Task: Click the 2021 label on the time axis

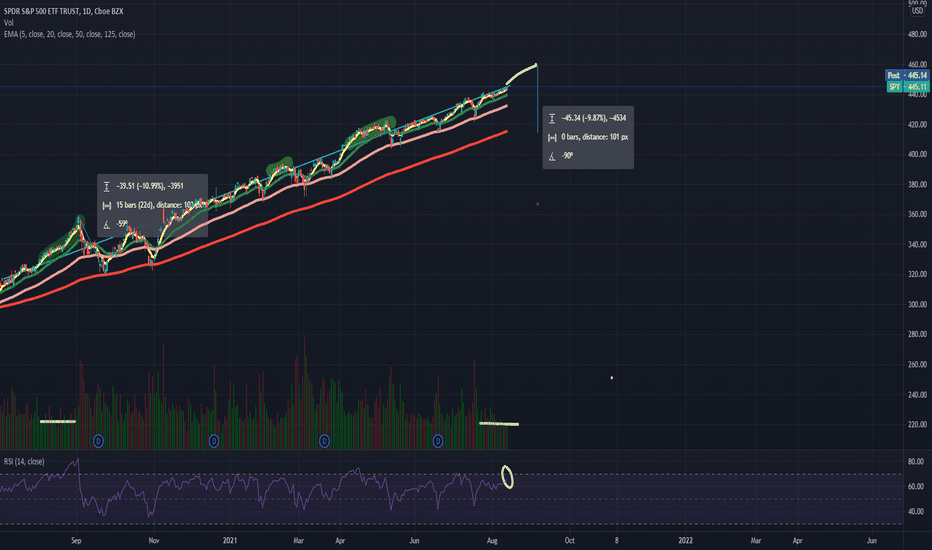Action: [x=230, y=540]
